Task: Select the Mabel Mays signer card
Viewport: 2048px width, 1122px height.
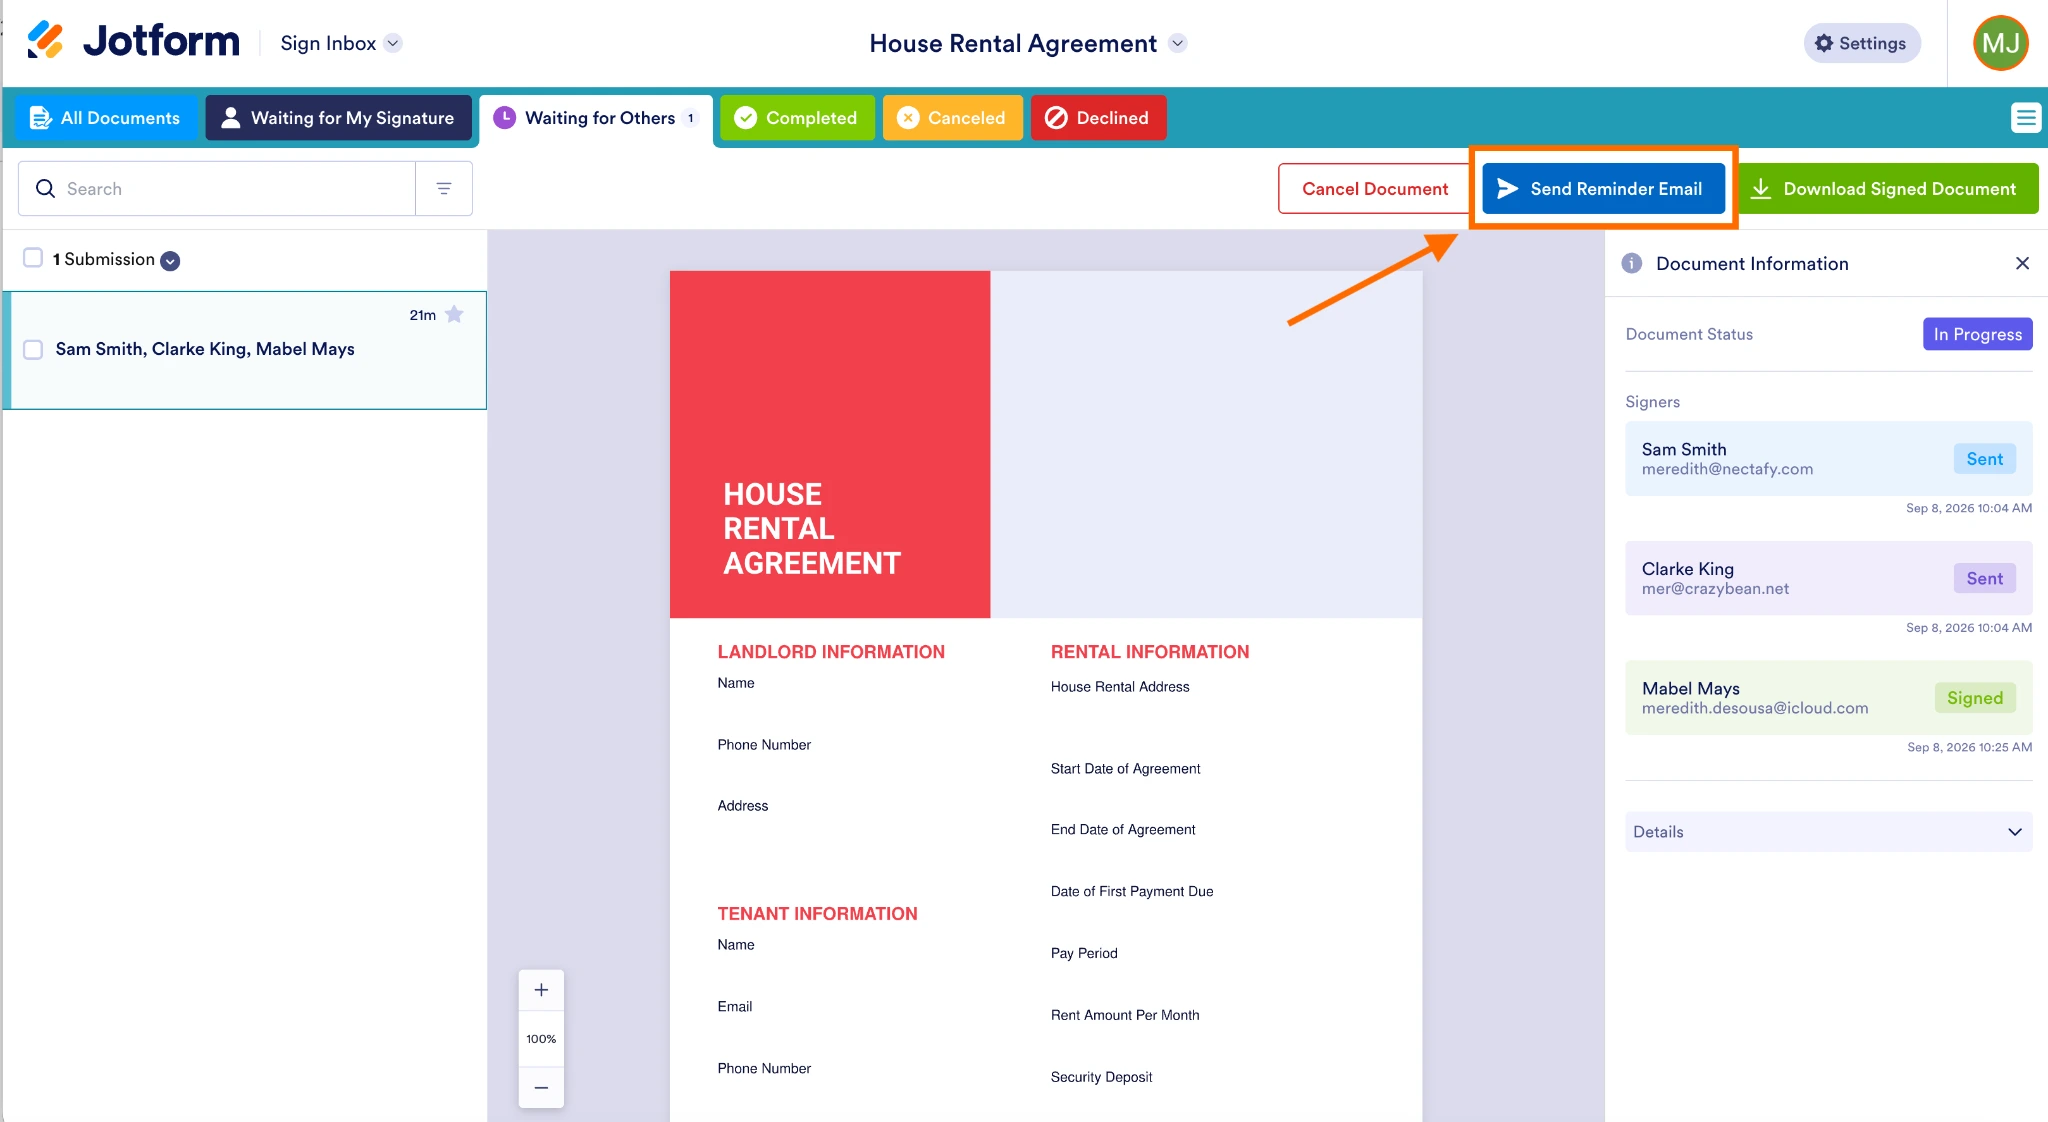Action: [1828, 698]
